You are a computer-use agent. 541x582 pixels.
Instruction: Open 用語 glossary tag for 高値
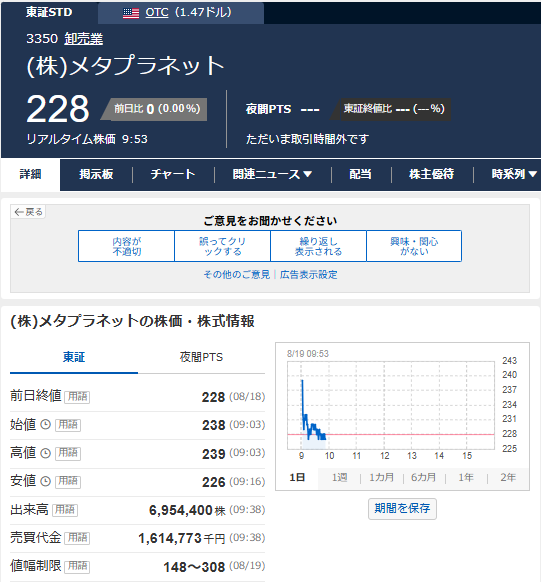[68, 453]
